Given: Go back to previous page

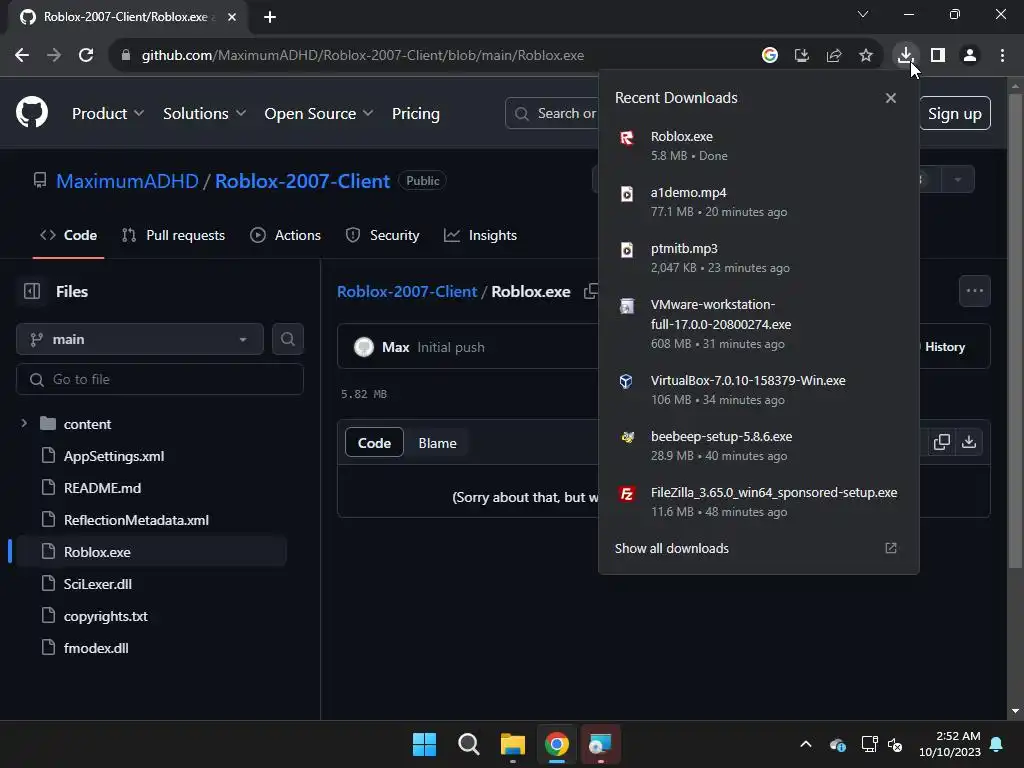Looking at the screenshot, I should click(x=22, y=55).
